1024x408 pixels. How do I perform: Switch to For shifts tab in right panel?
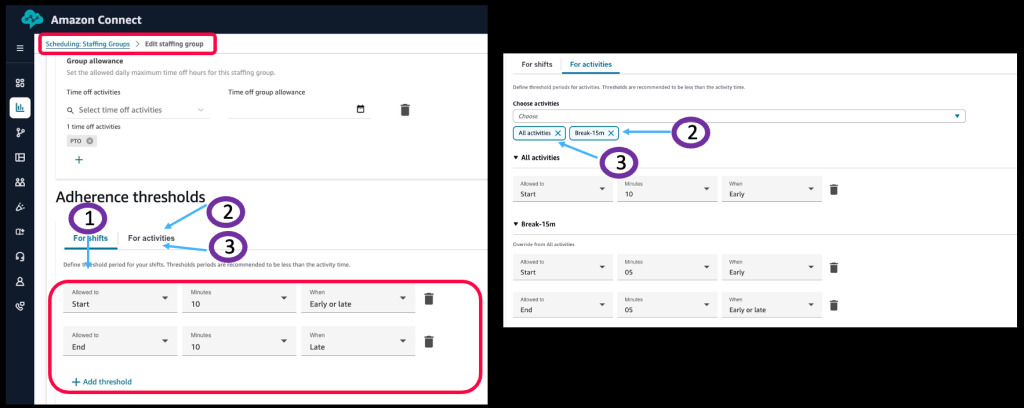coord(537,64)
